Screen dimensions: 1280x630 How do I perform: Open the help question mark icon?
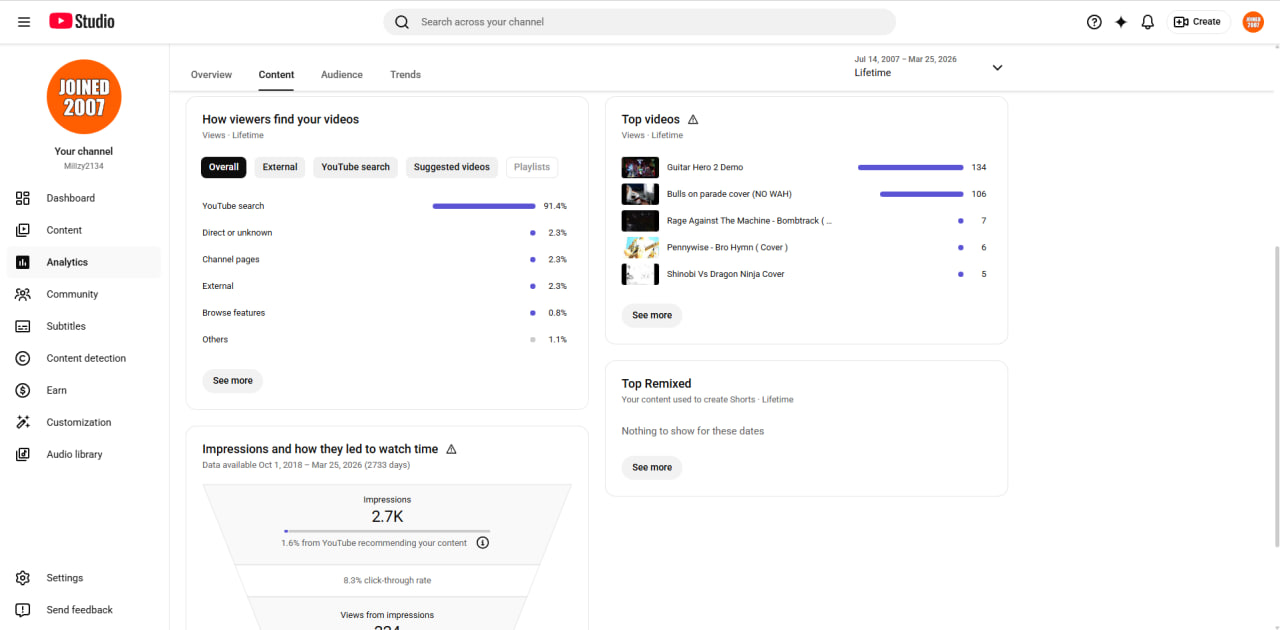pos(1094,22)
